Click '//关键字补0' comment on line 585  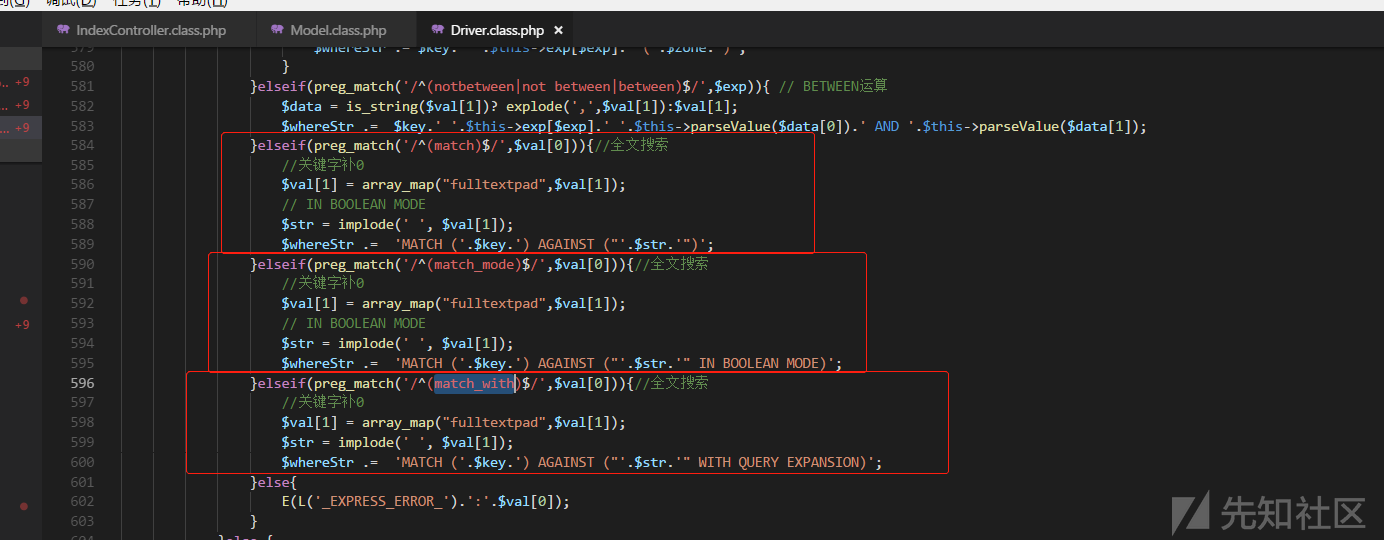click(323, 165)
